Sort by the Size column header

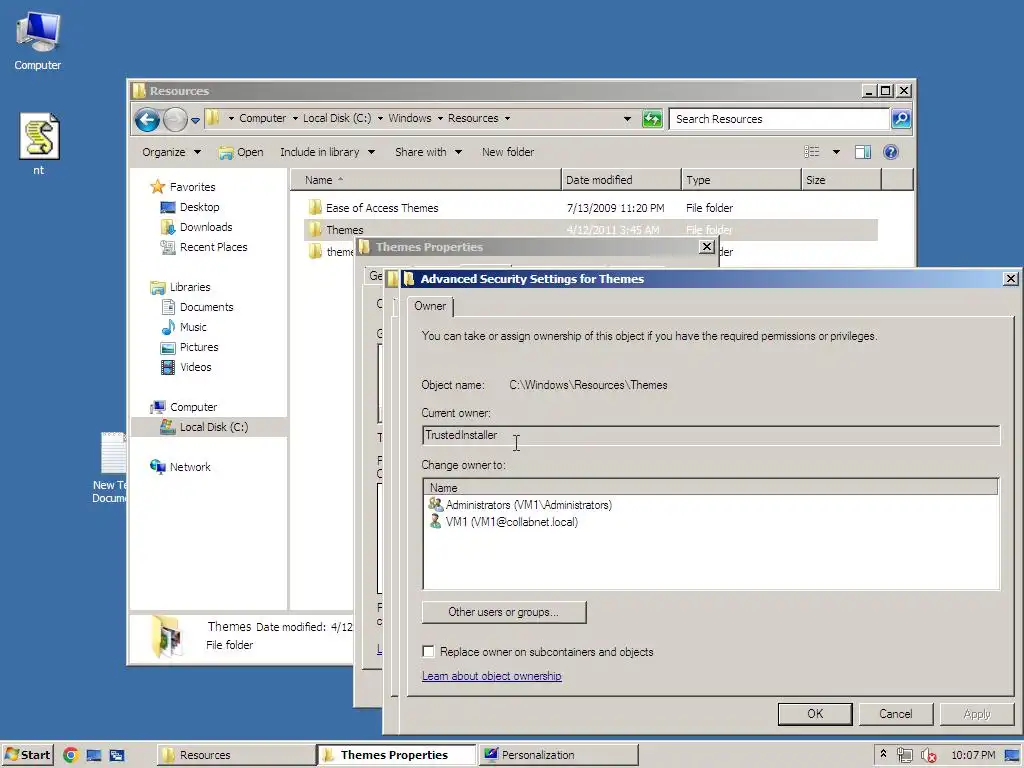841,180
